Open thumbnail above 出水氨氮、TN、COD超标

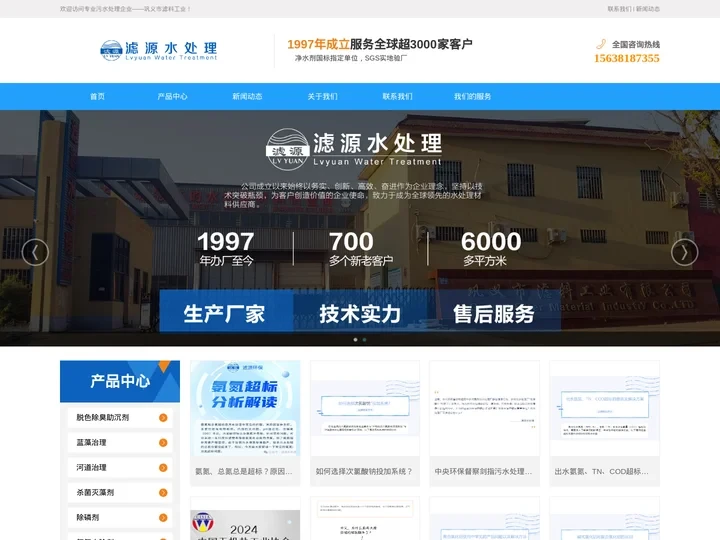click(x=604, y=408)
